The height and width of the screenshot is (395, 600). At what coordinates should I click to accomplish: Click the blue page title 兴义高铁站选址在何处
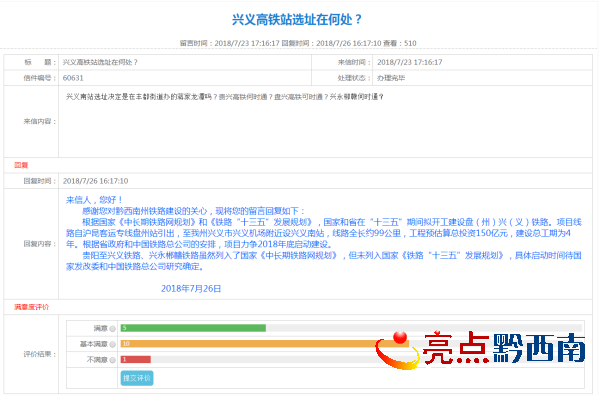pos(297,19)
